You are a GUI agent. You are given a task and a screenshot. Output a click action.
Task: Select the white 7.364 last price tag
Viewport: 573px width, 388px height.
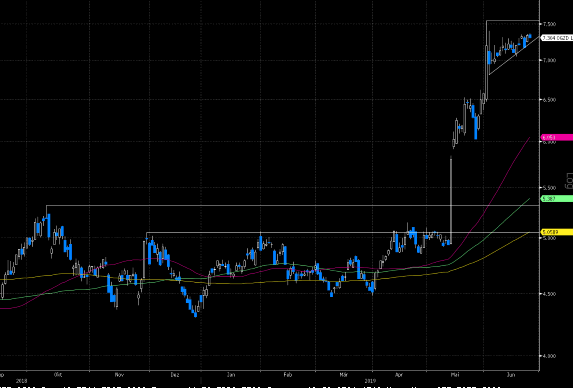[x=557, y=38]
